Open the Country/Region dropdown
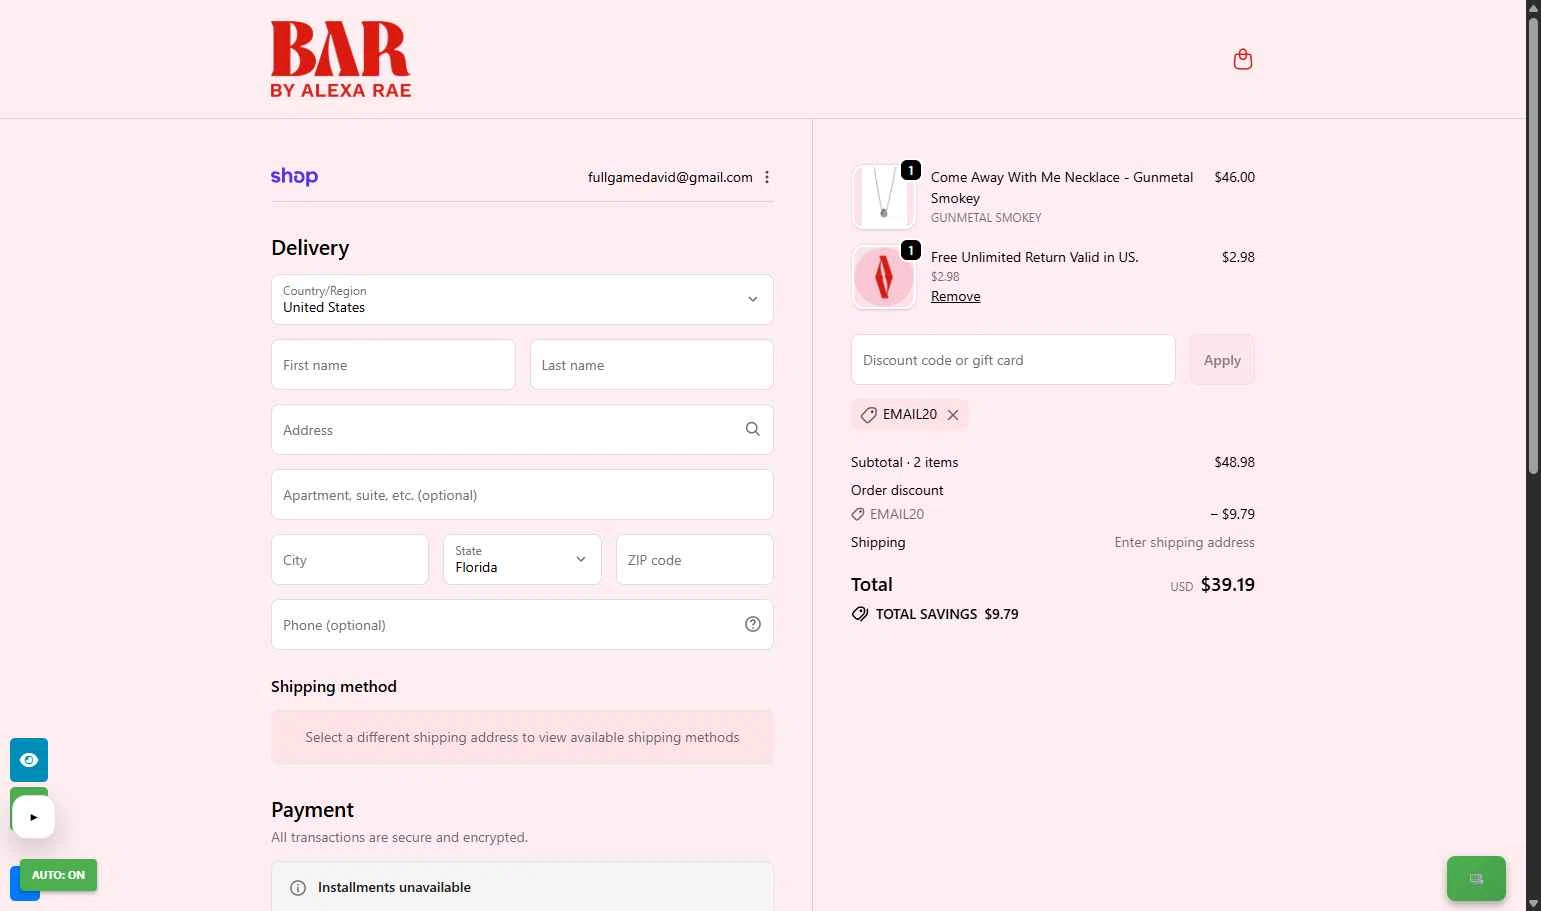Viewport: 1541px width, 911px height. pyautogui.click(x=522, y=299)
